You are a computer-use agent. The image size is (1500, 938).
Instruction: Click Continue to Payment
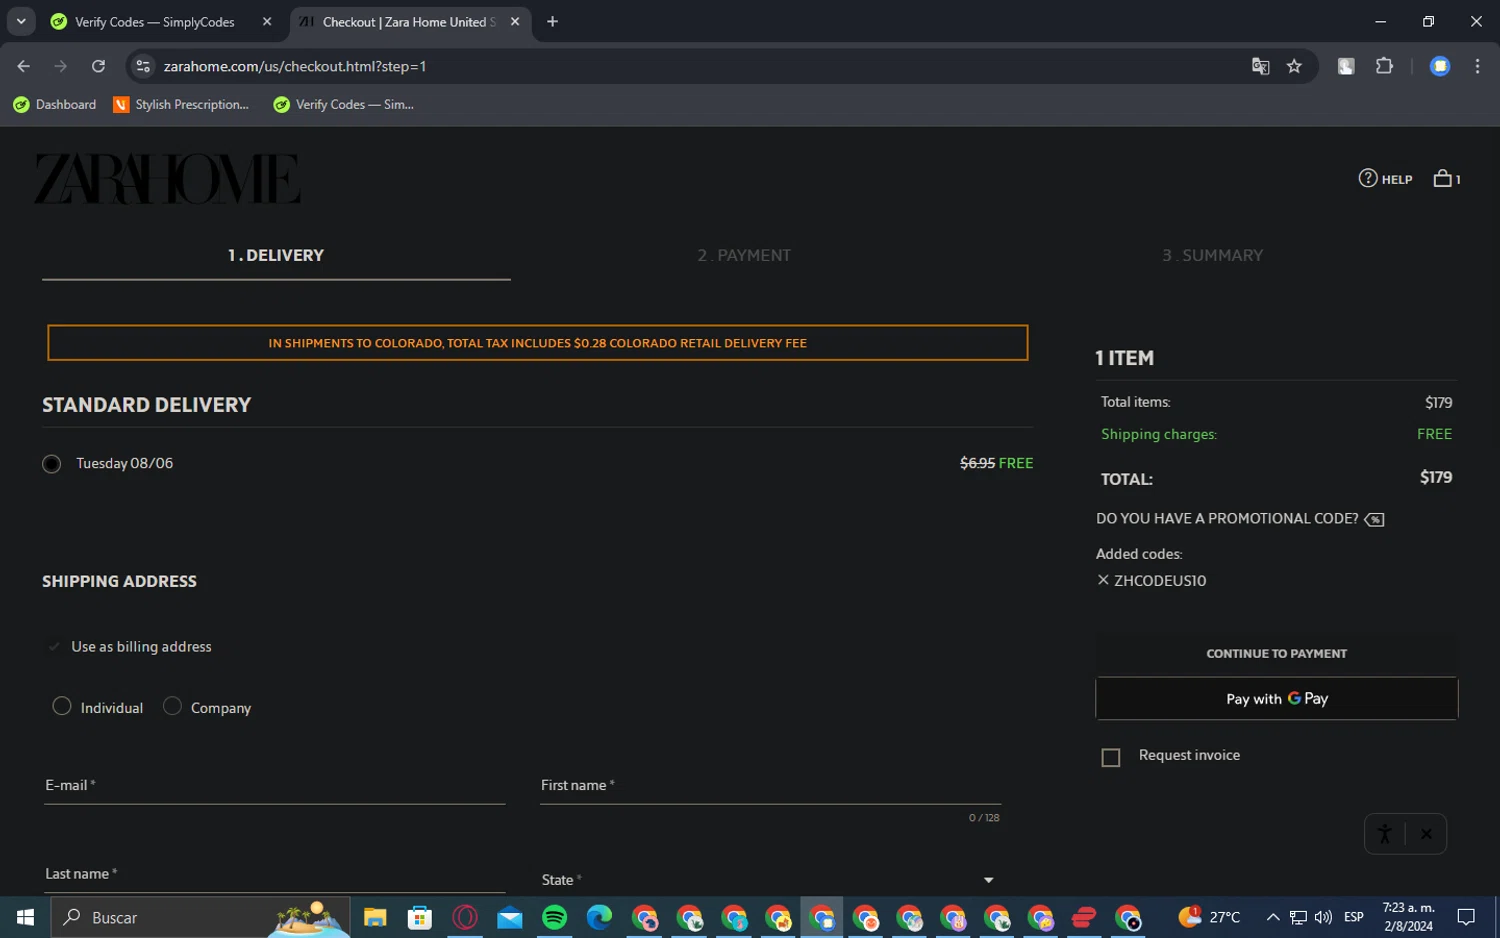coord(1277,654)
